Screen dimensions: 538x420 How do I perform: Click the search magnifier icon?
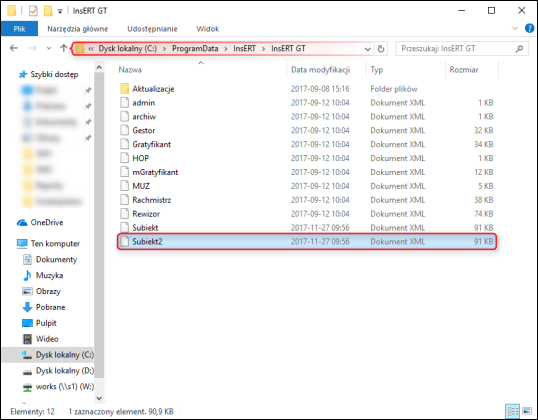coord(519,49)
